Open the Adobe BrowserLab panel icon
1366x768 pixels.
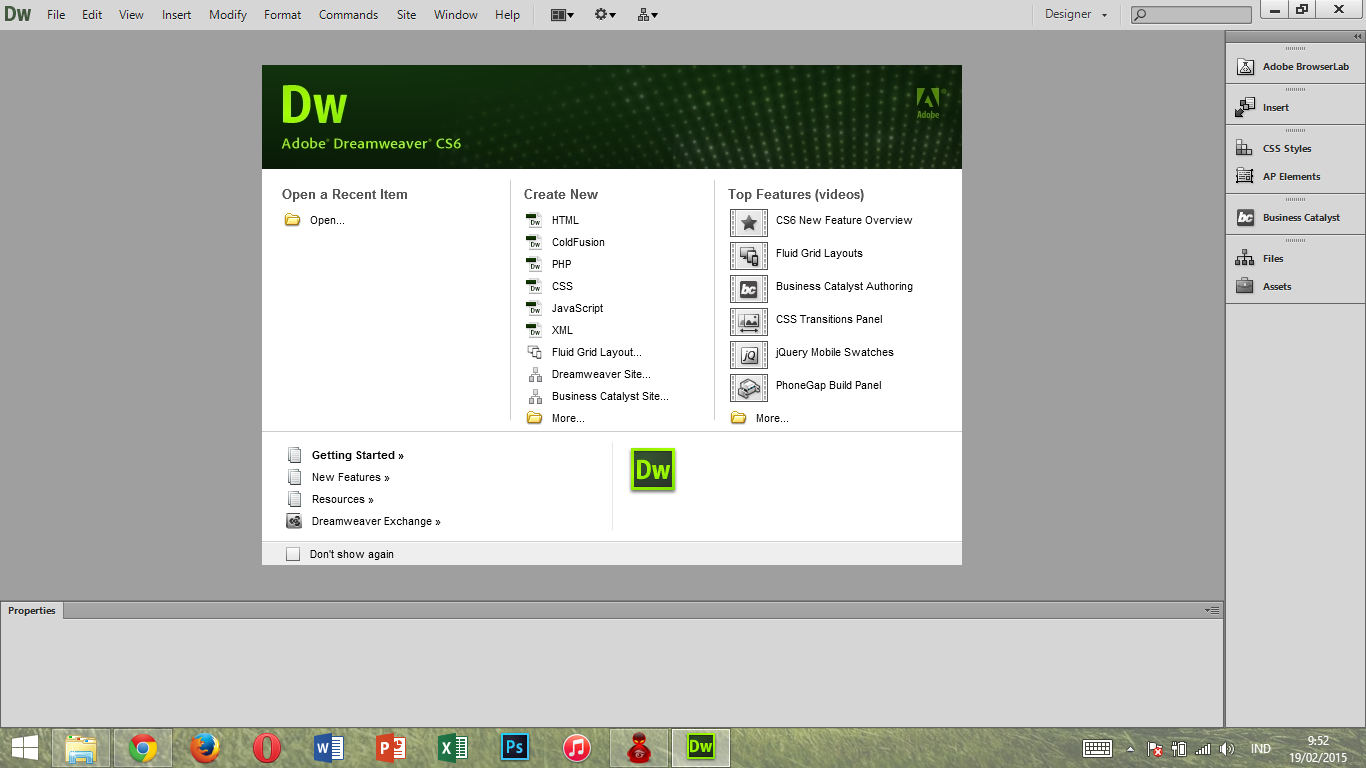tap(1245, 67)
